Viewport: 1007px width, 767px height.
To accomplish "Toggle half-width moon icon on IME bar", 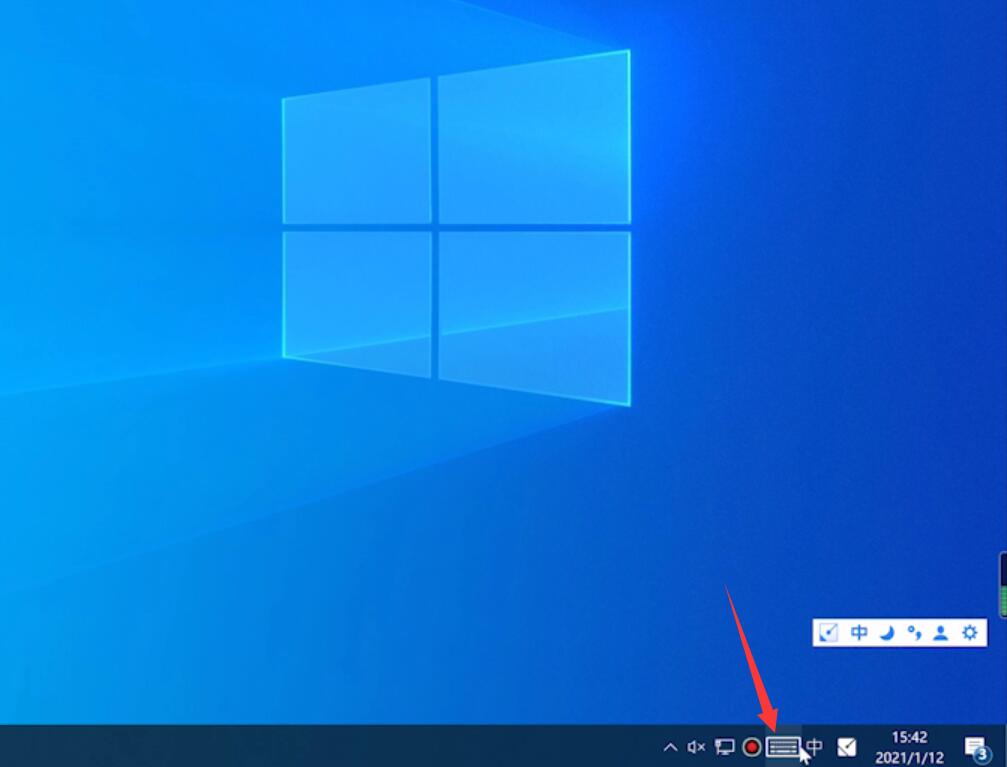I will (x=887, y=633).
